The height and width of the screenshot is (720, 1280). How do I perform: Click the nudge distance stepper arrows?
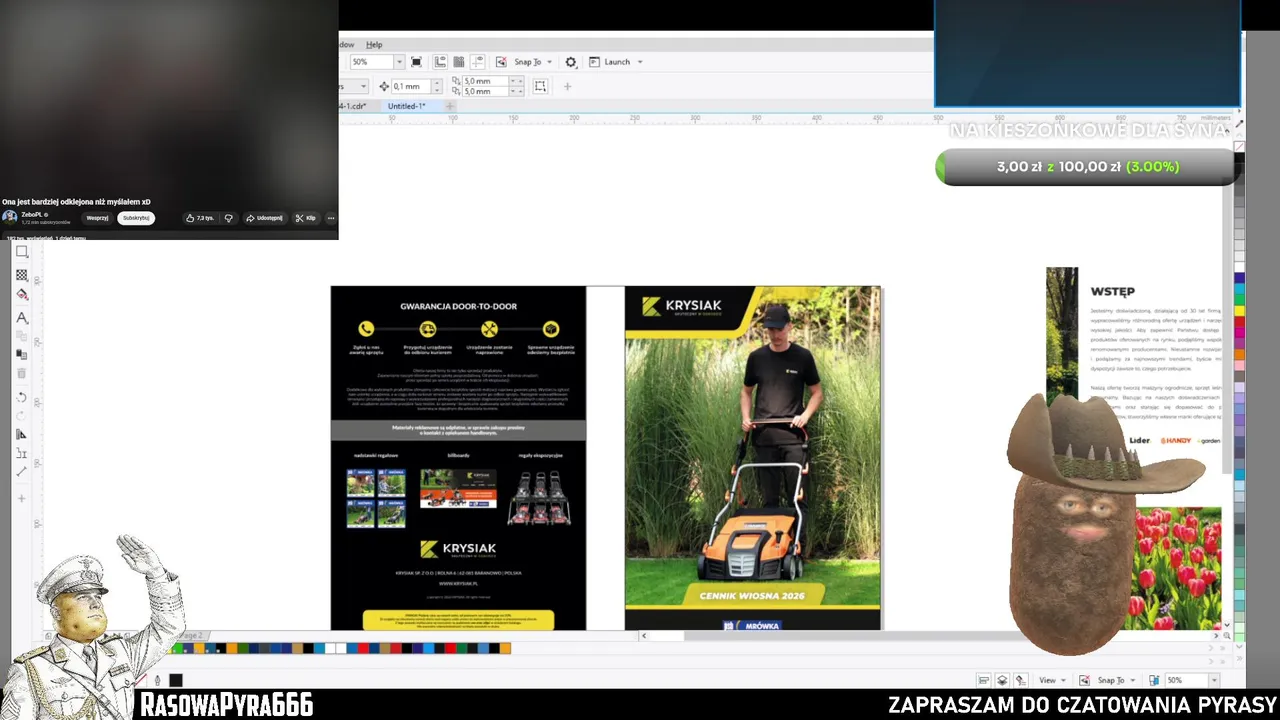[x=435, y=86]
